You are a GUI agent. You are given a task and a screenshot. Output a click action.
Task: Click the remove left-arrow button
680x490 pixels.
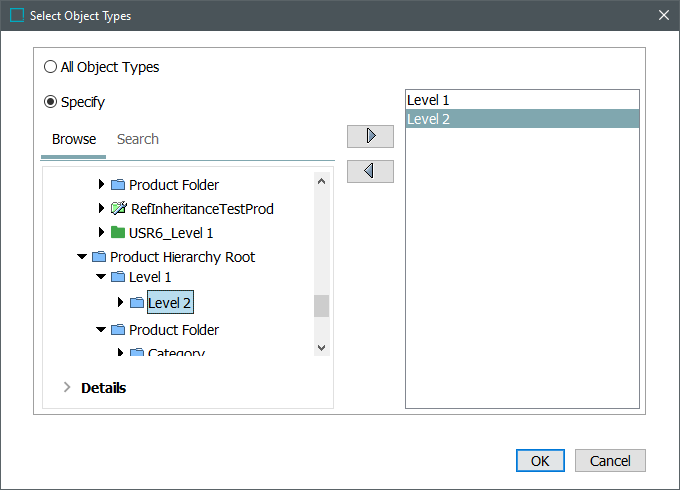click(x=370, y=171)
